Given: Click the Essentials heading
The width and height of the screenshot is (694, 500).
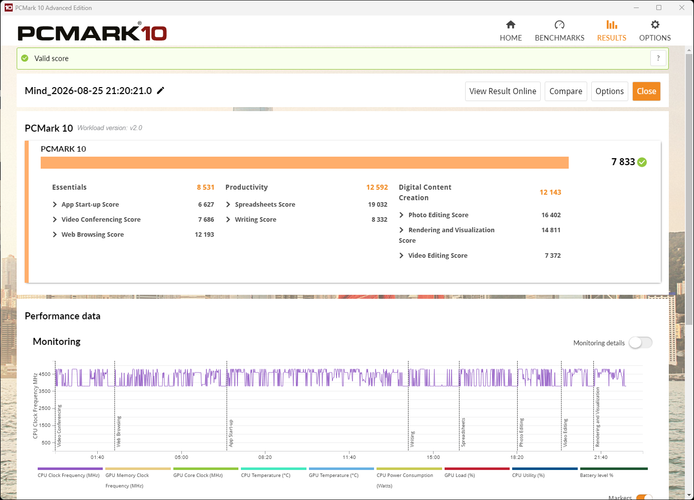Looking at the screenshot, I should [69, 187].
